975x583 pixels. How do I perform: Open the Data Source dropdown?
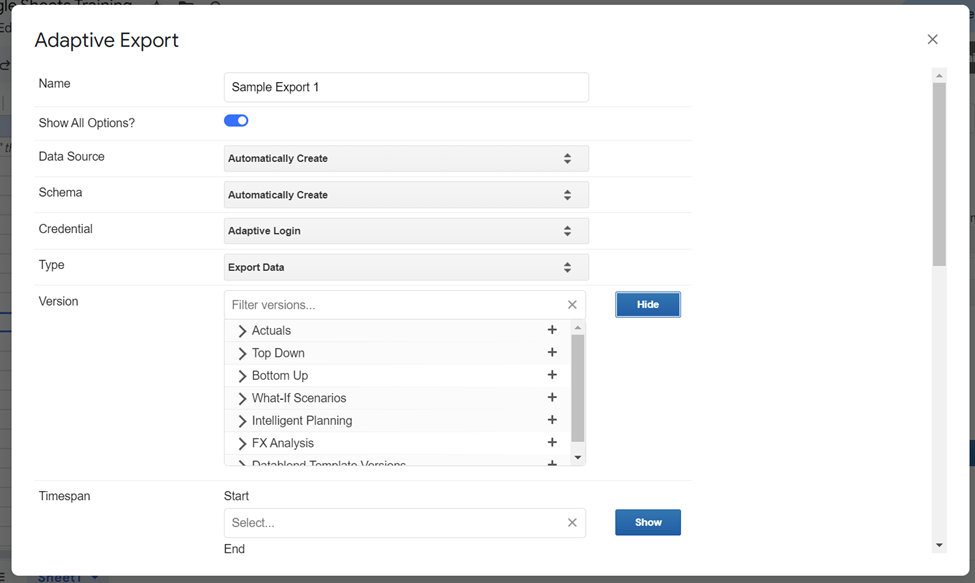pyautogui.click(x=406, y=158)
